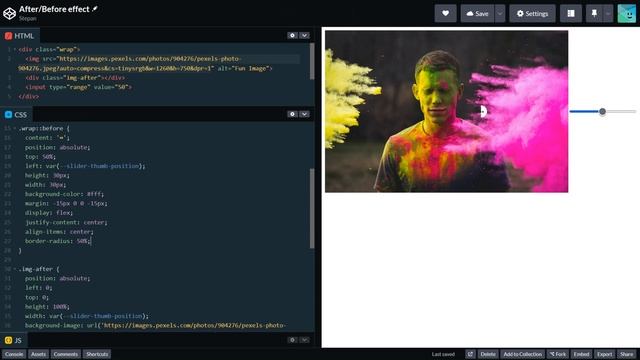Delete this pen
The image size is (640, 360).
pyautogui.click(x=488, y=354)
